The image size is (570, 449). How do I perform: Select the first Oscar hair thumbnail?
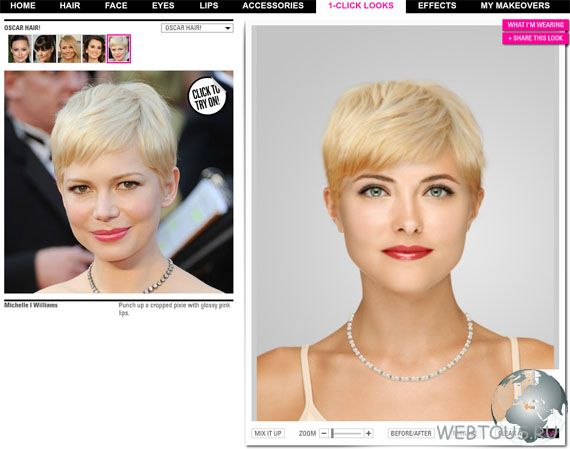20,49
